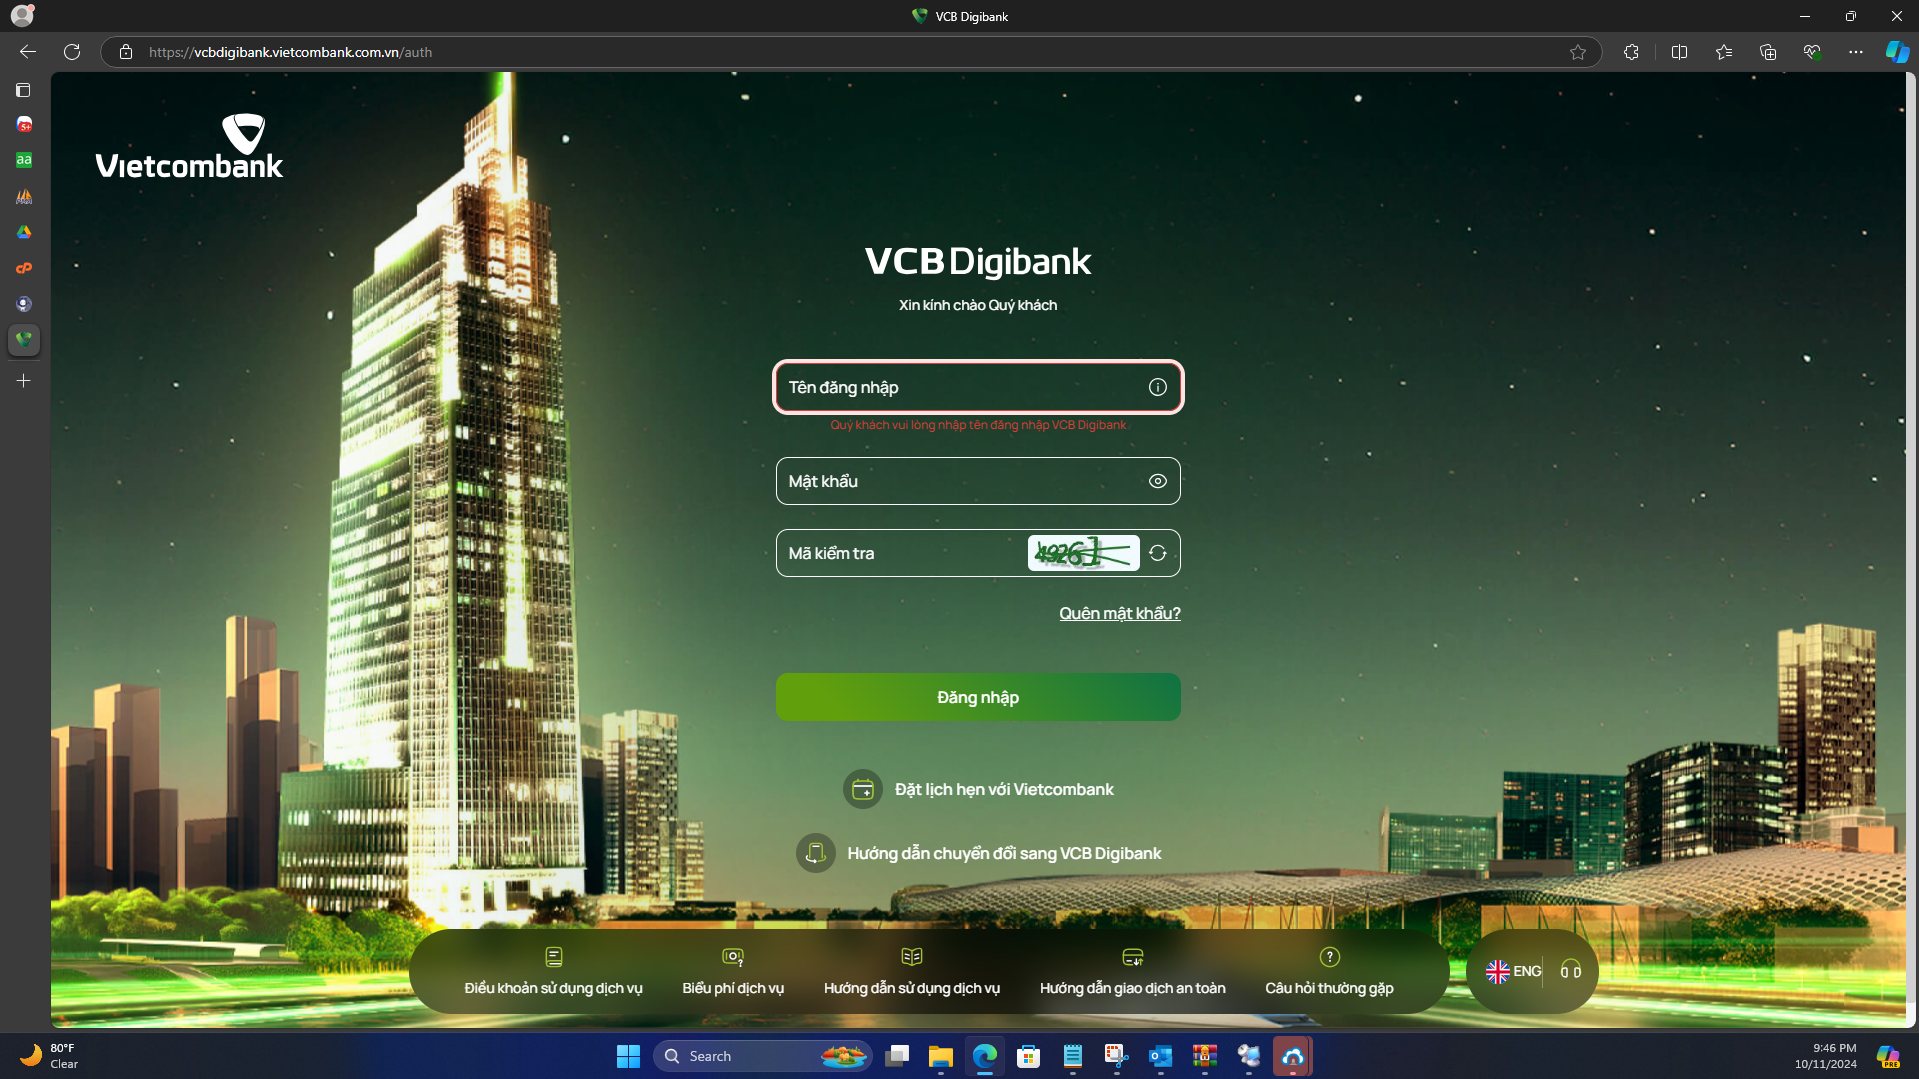Click Microsoft Edge taskbar icon
Viewport: 1919px width, 1079px height.
click(x=985, y=1056)
